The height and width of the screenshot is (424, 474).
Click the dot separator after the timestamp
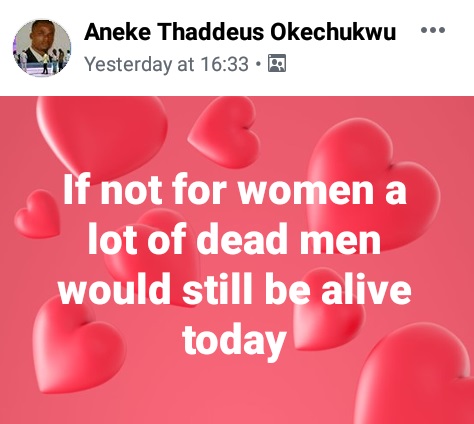[258, 63]
